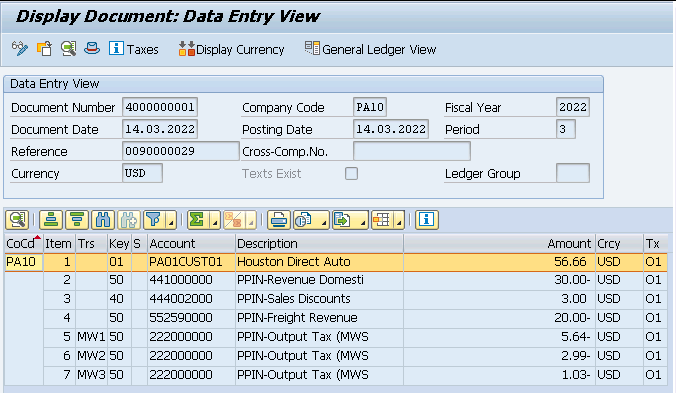Click account 552590000 in item 4

tap(191, 318)
